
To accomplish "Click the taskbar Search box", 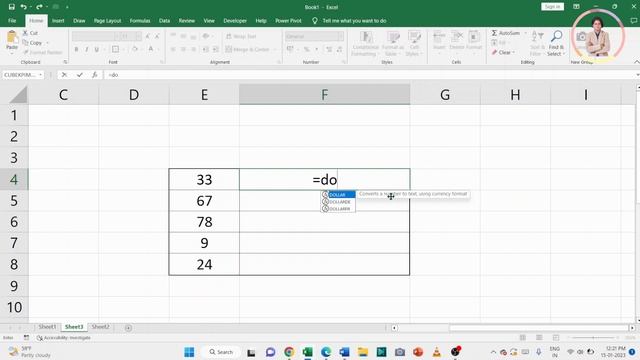I will pos(221,352).
